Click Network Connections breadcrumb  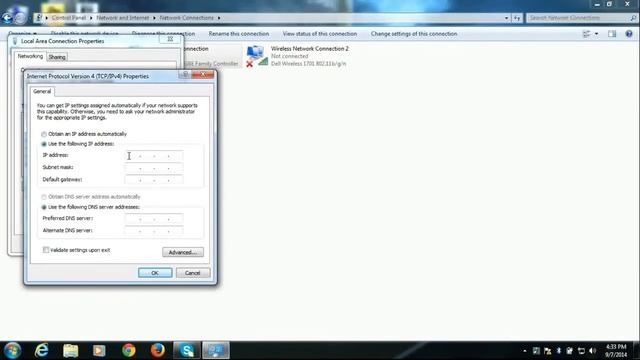click(187, 18)
